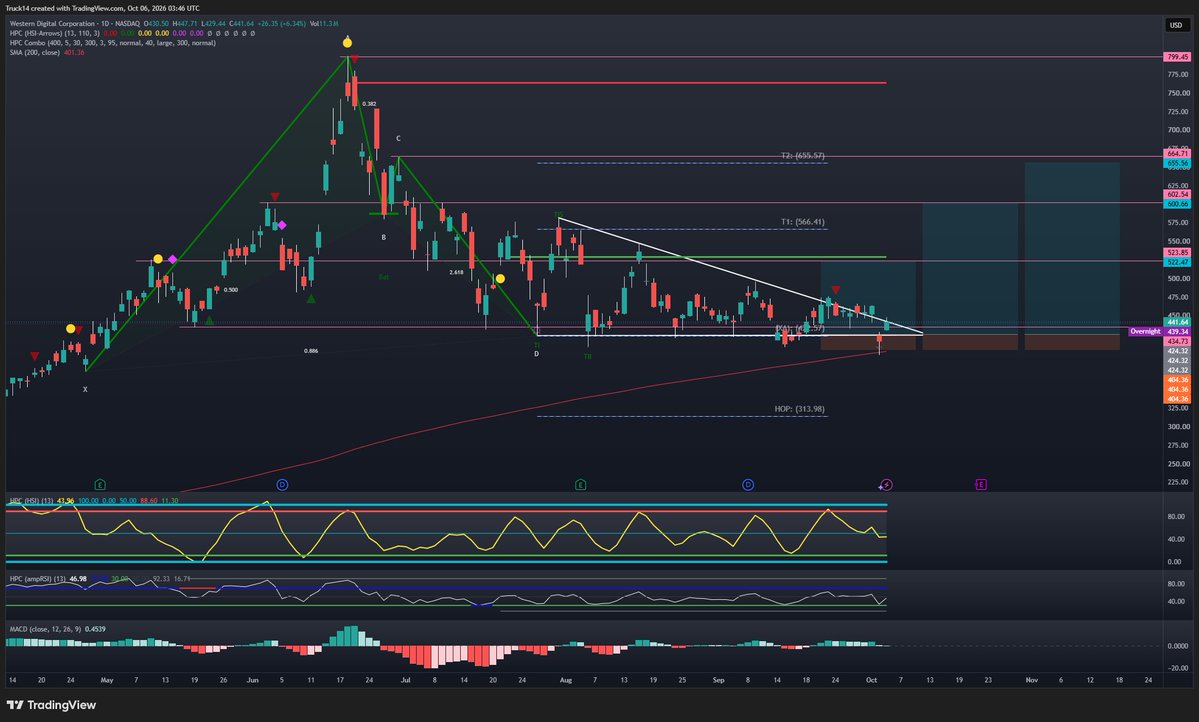Click the 434.73 pink price label
This screenshot has width=1199, height=722.
(1178, 341)
